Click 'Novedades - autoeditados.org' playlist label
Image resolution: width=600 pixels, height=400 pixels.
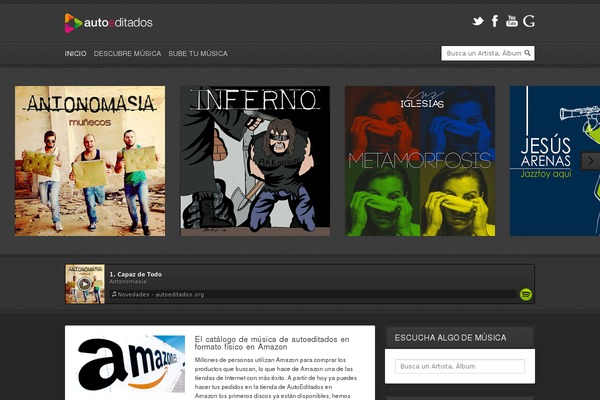coord(161,294)
